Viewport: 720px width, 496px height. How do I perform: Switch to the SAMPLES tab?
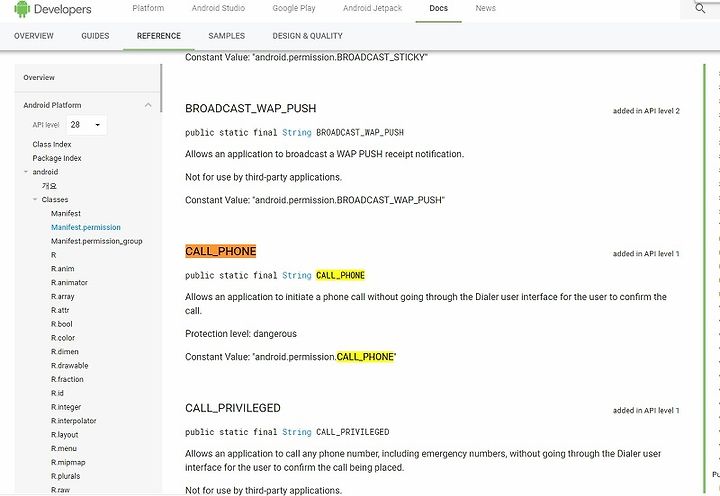tap(226, 36)
